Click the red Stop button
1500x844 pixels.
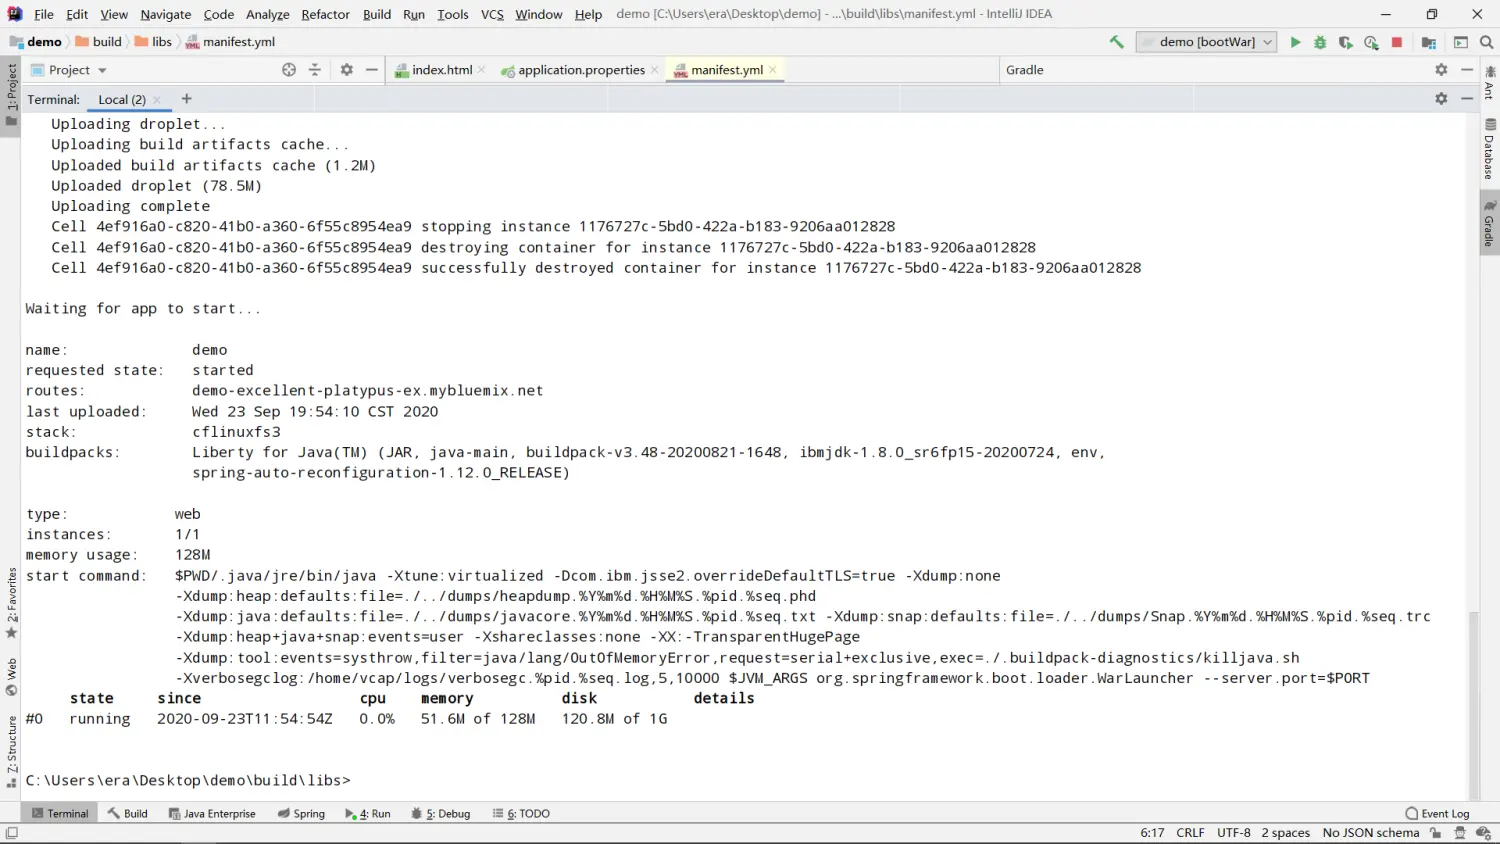point(1397,42)
